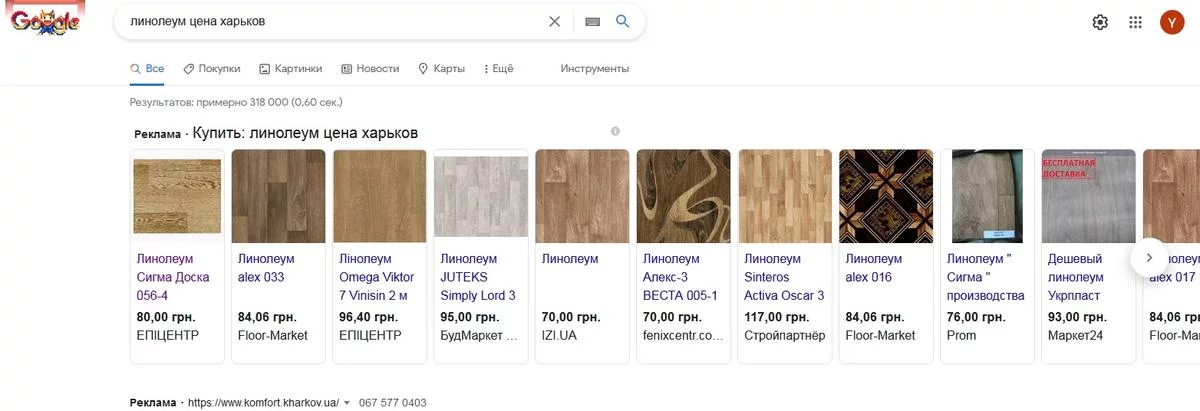
Task: Open the Google apps grid
Action: pos(1135,22)
